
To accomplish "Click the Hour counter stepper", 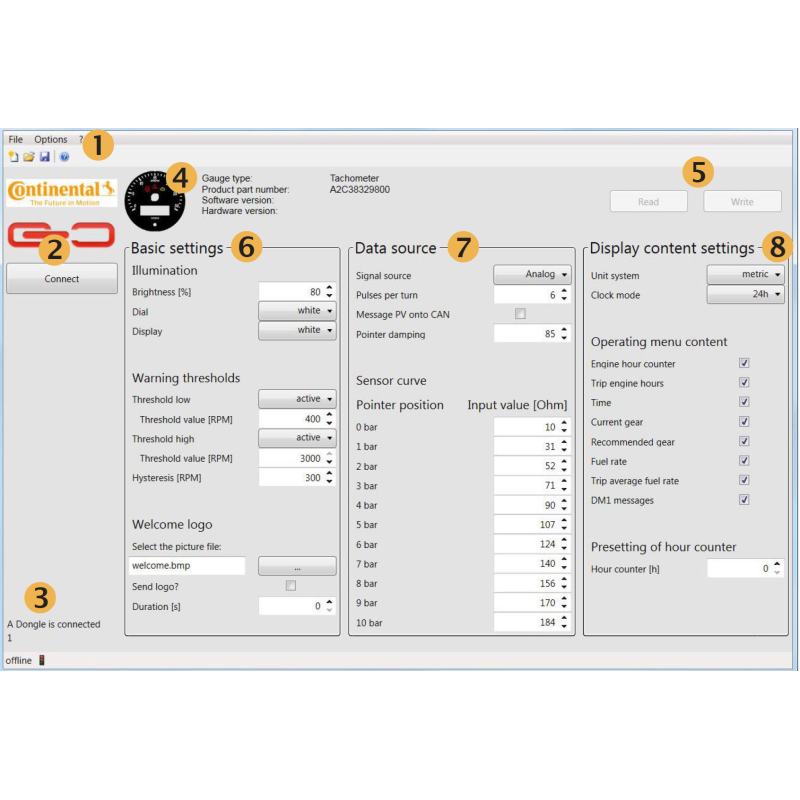I will [x=777, y=568].
